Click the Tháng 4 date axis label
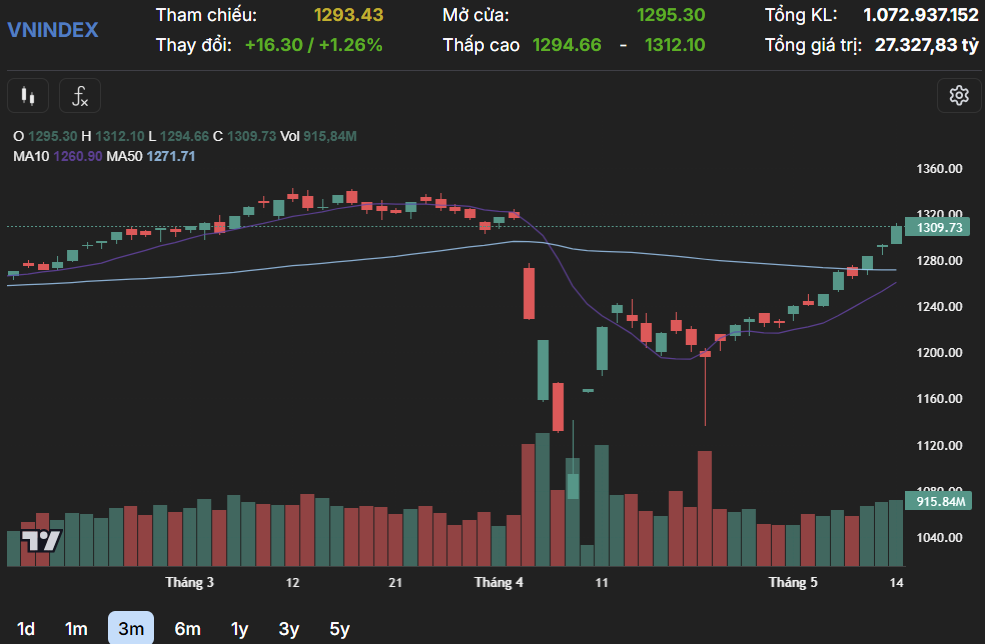The height and width of the screenshot is (644, 985). click(x=499, y=582)
